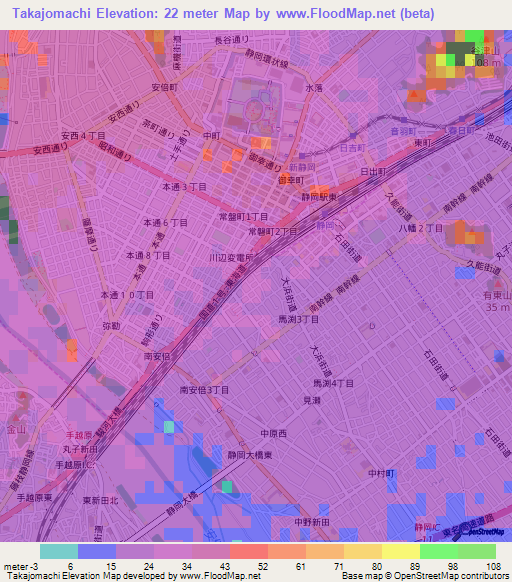The height and width of the screenshot is (582, 512).
Task: Click the 常磐町2丁目 label
Action: (x=273, y=232)
